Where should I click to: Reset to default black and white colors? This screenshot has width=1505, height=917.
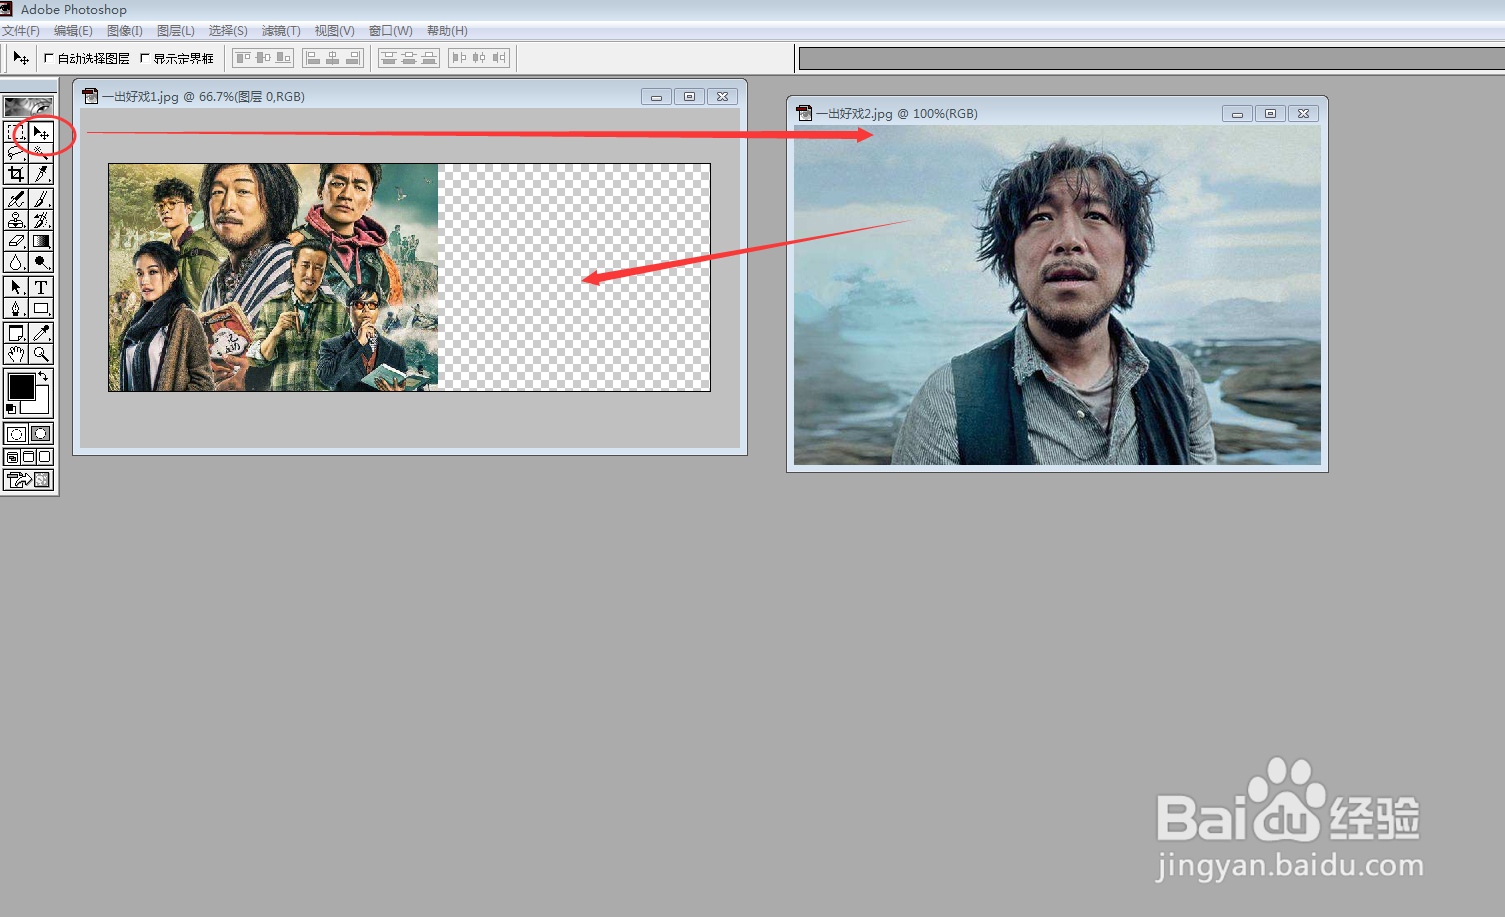point(11,408)
